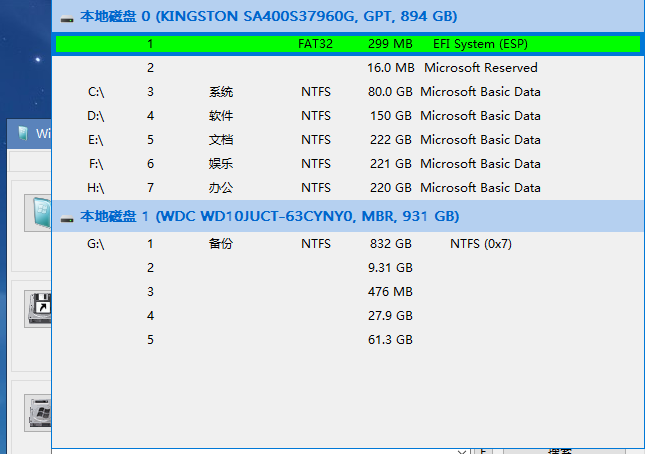Click the drive icon beside 本地磁盘 1
Screen dimensions: 645x454
(67, 218)
